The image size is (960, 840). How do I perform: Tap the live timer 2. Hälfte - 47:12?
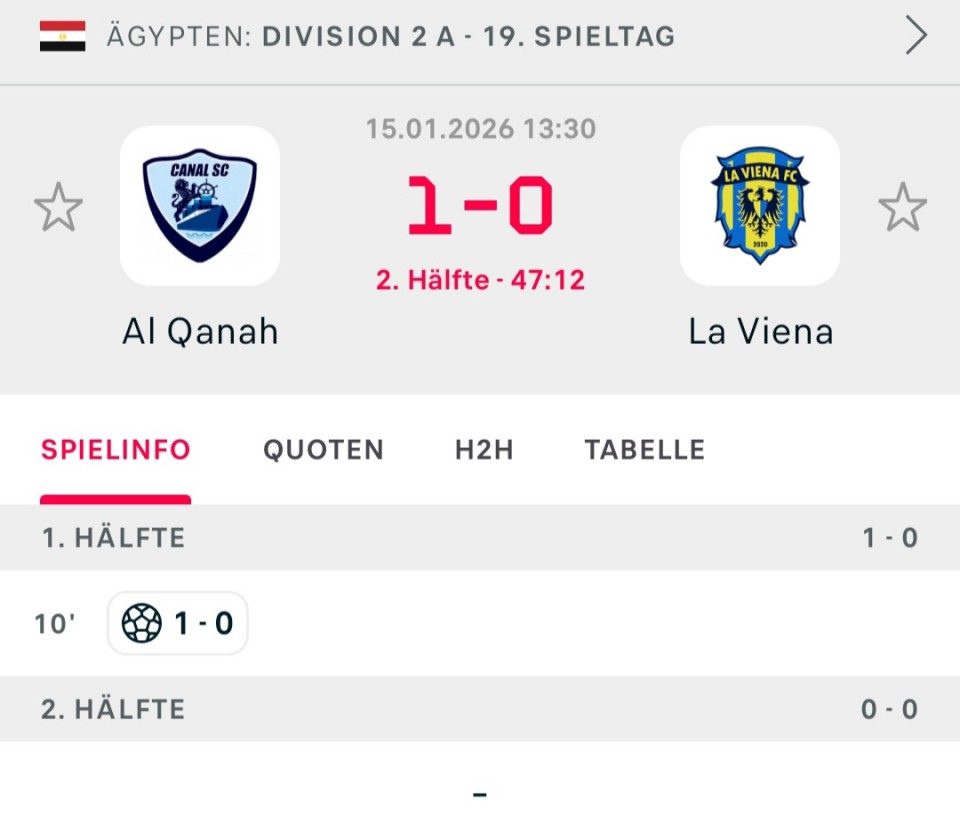click(x=480, y=280)
